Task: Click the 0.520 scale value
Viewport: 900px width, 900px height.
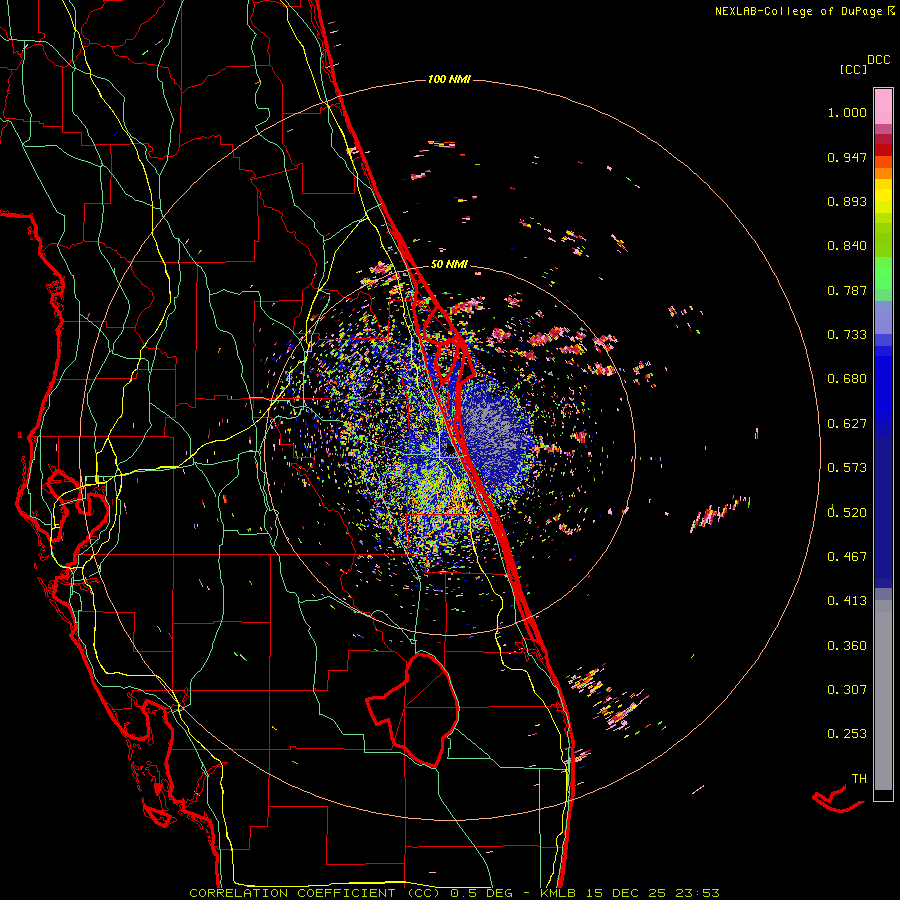Action: 847,512
